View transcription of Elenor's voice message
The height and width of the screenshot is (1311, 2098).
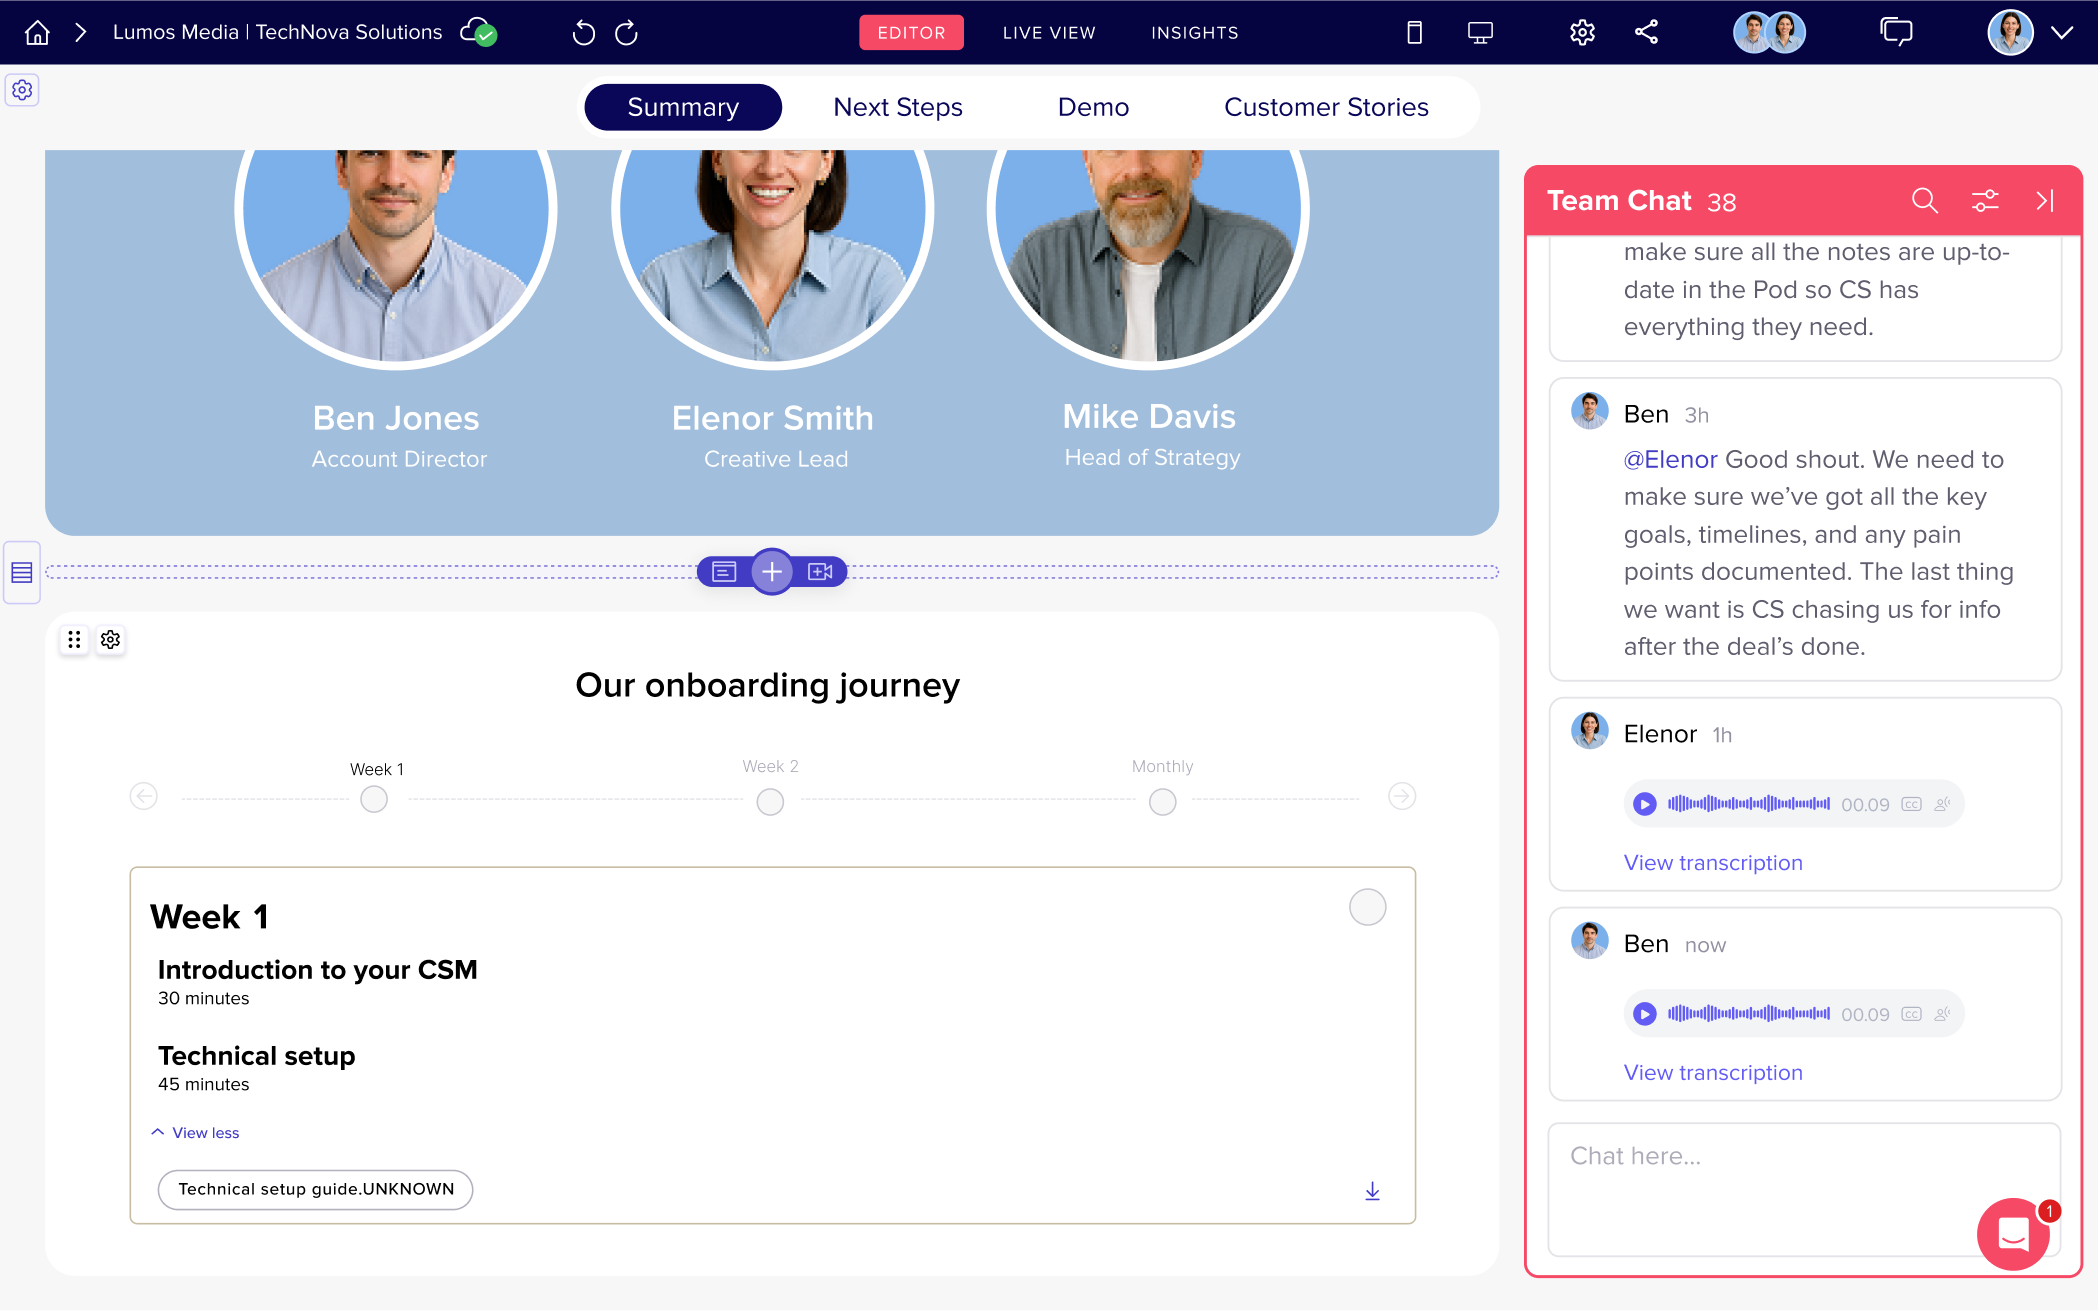pos(1713,863)
